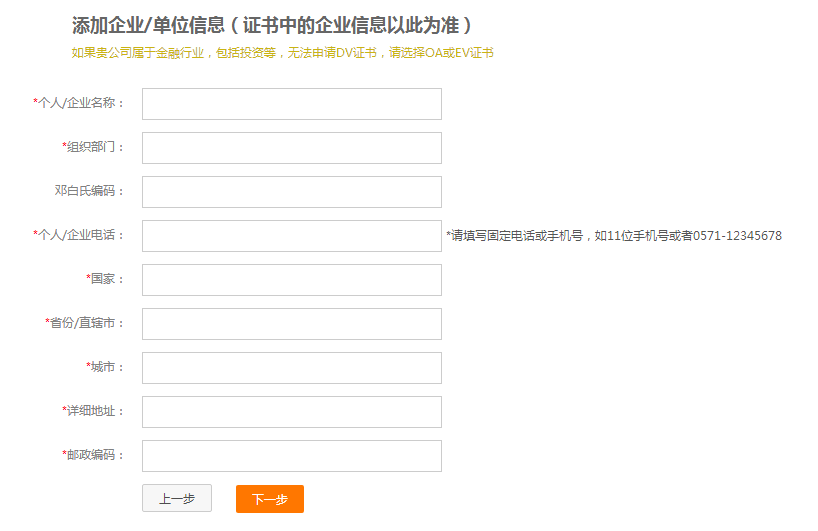Click the phone format hint with 0571-12345678
This screenshot has width=818, height=531.
click(x=615, y=236)
